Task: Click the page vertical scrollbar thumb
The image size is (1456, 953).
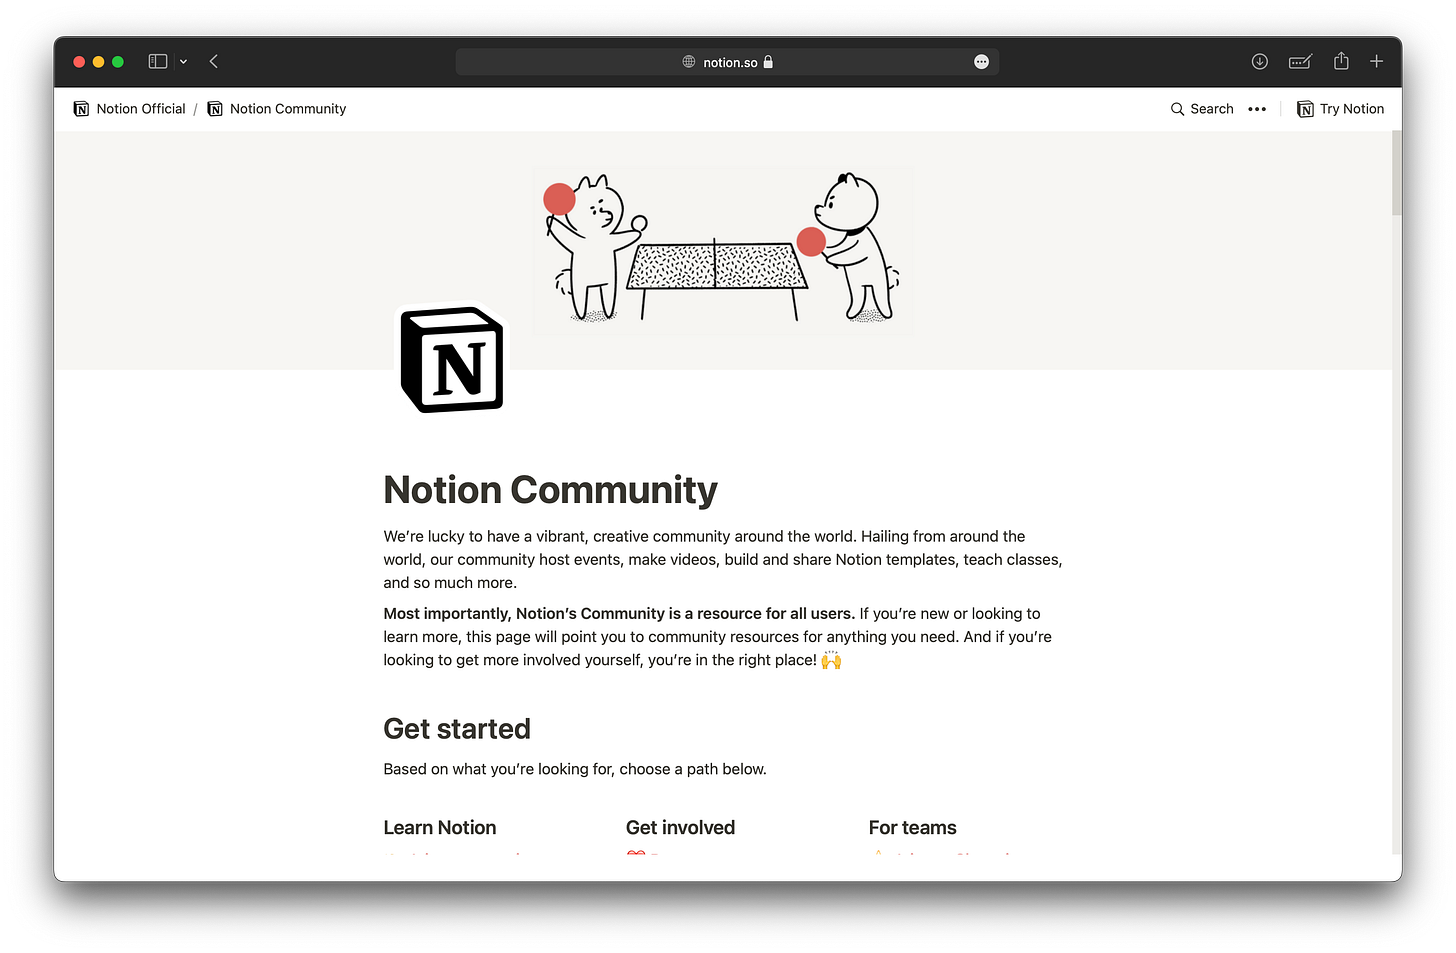Action: 1397,172
